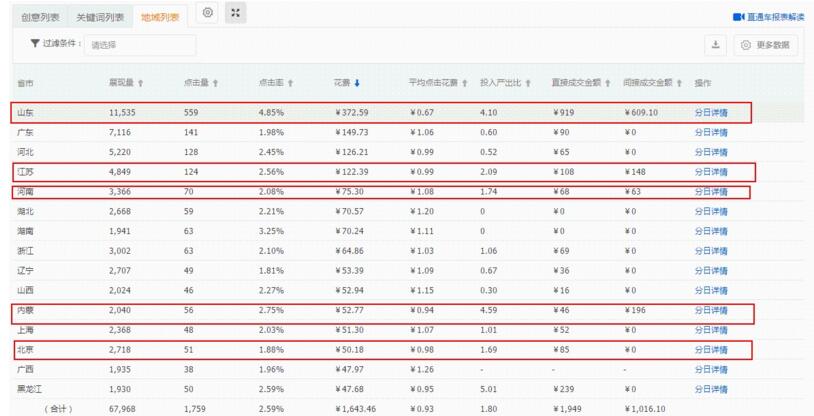The width and height of the screenshot is (814, 416).
Task: Click 江苏 indirect sales ¥148
Action: [x=635, y=172]
